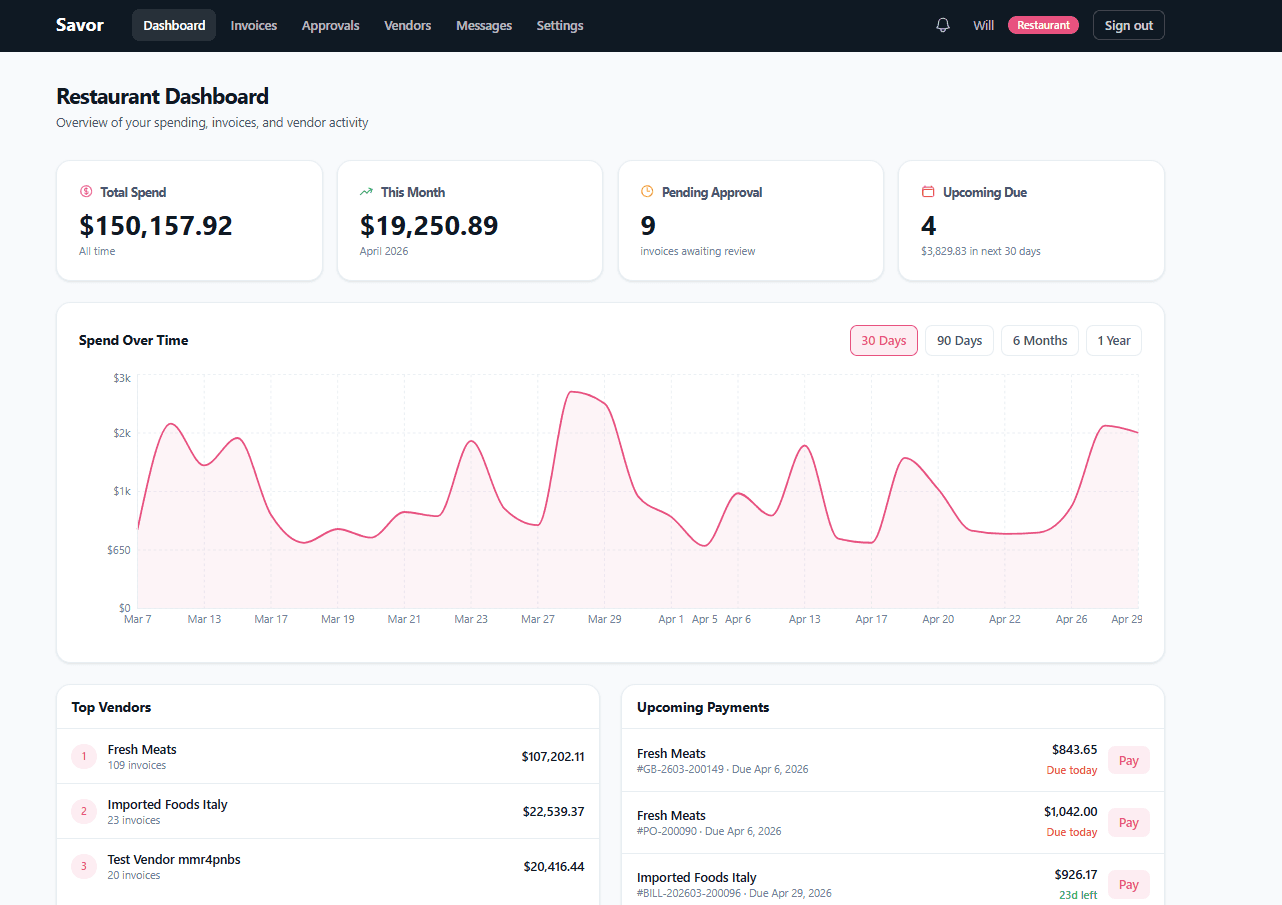Click the calendar icon on Upcoming Due card

point(929,190)
